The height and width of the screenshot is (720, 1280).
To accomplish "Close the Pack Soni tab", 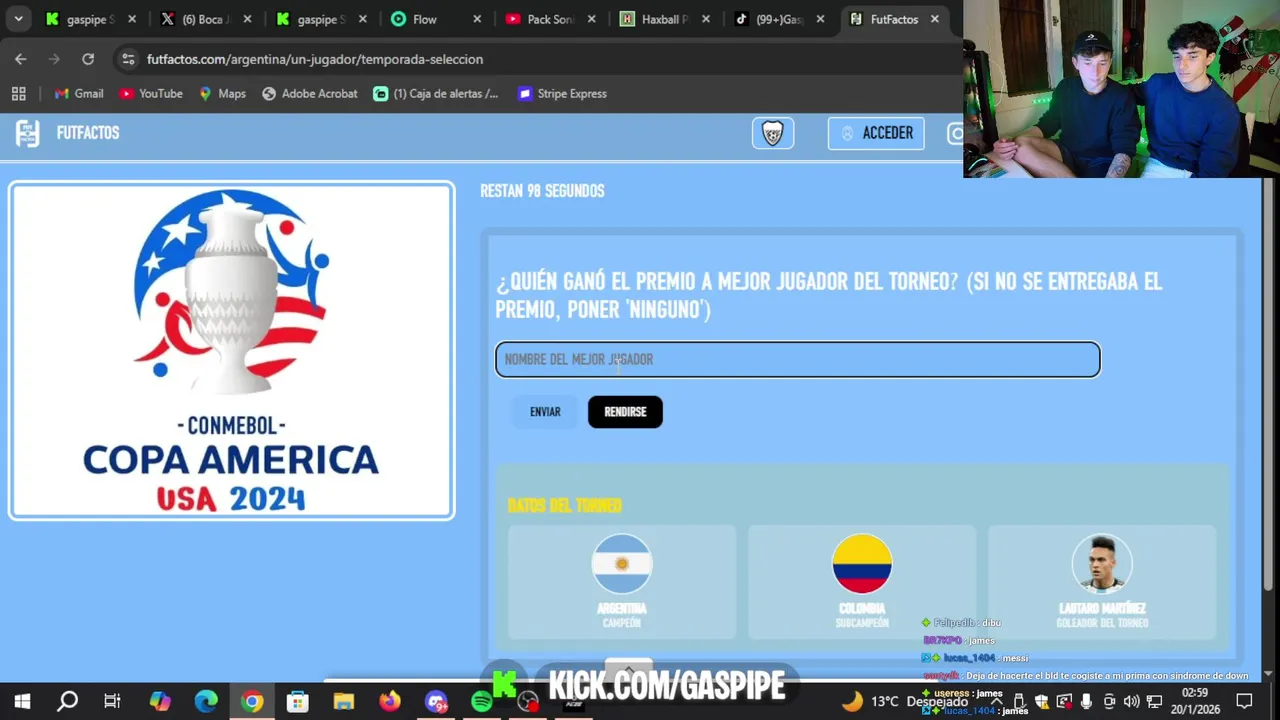I will pyautogui.click(x=592, y=19).
